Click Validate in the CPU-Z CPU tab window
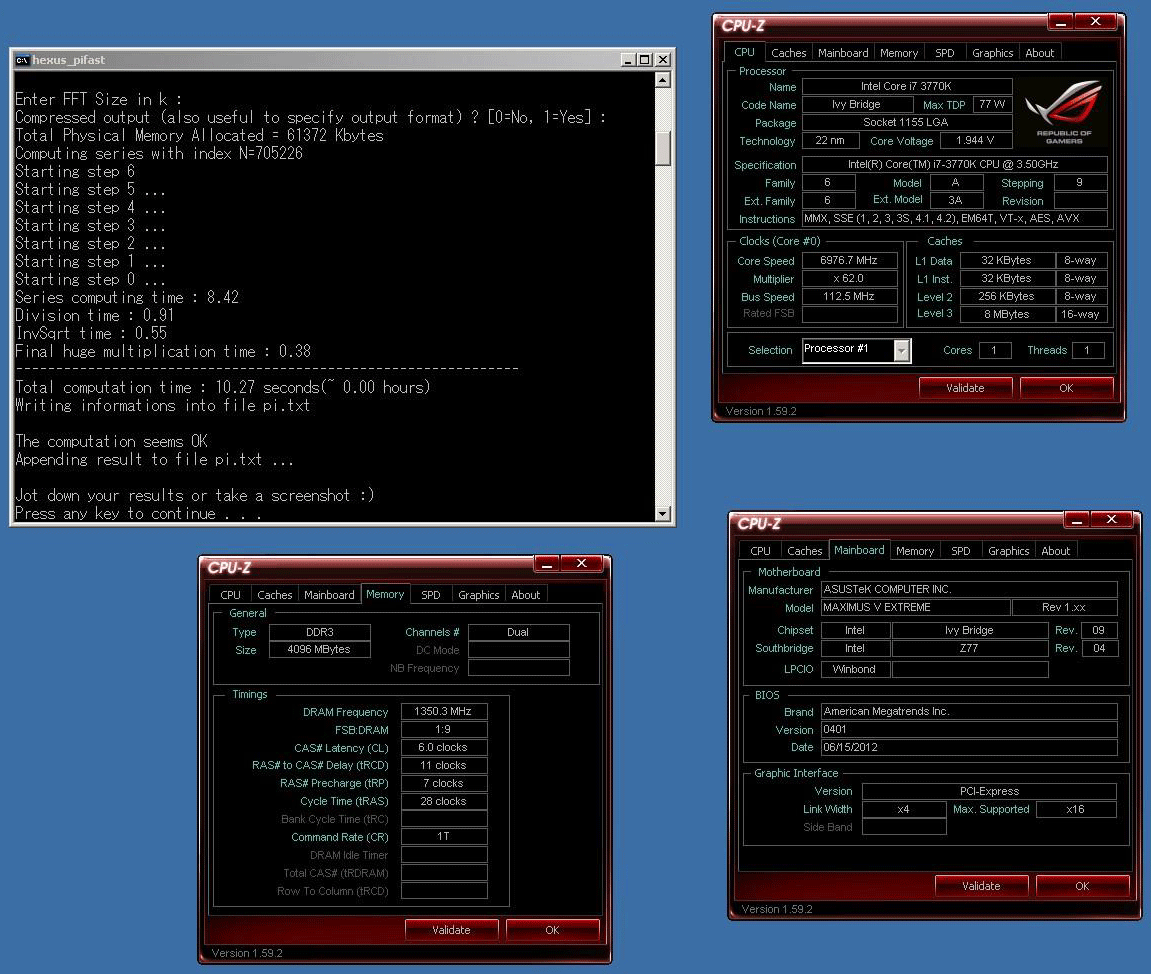 pyautogui.click(x=965, y=388)
